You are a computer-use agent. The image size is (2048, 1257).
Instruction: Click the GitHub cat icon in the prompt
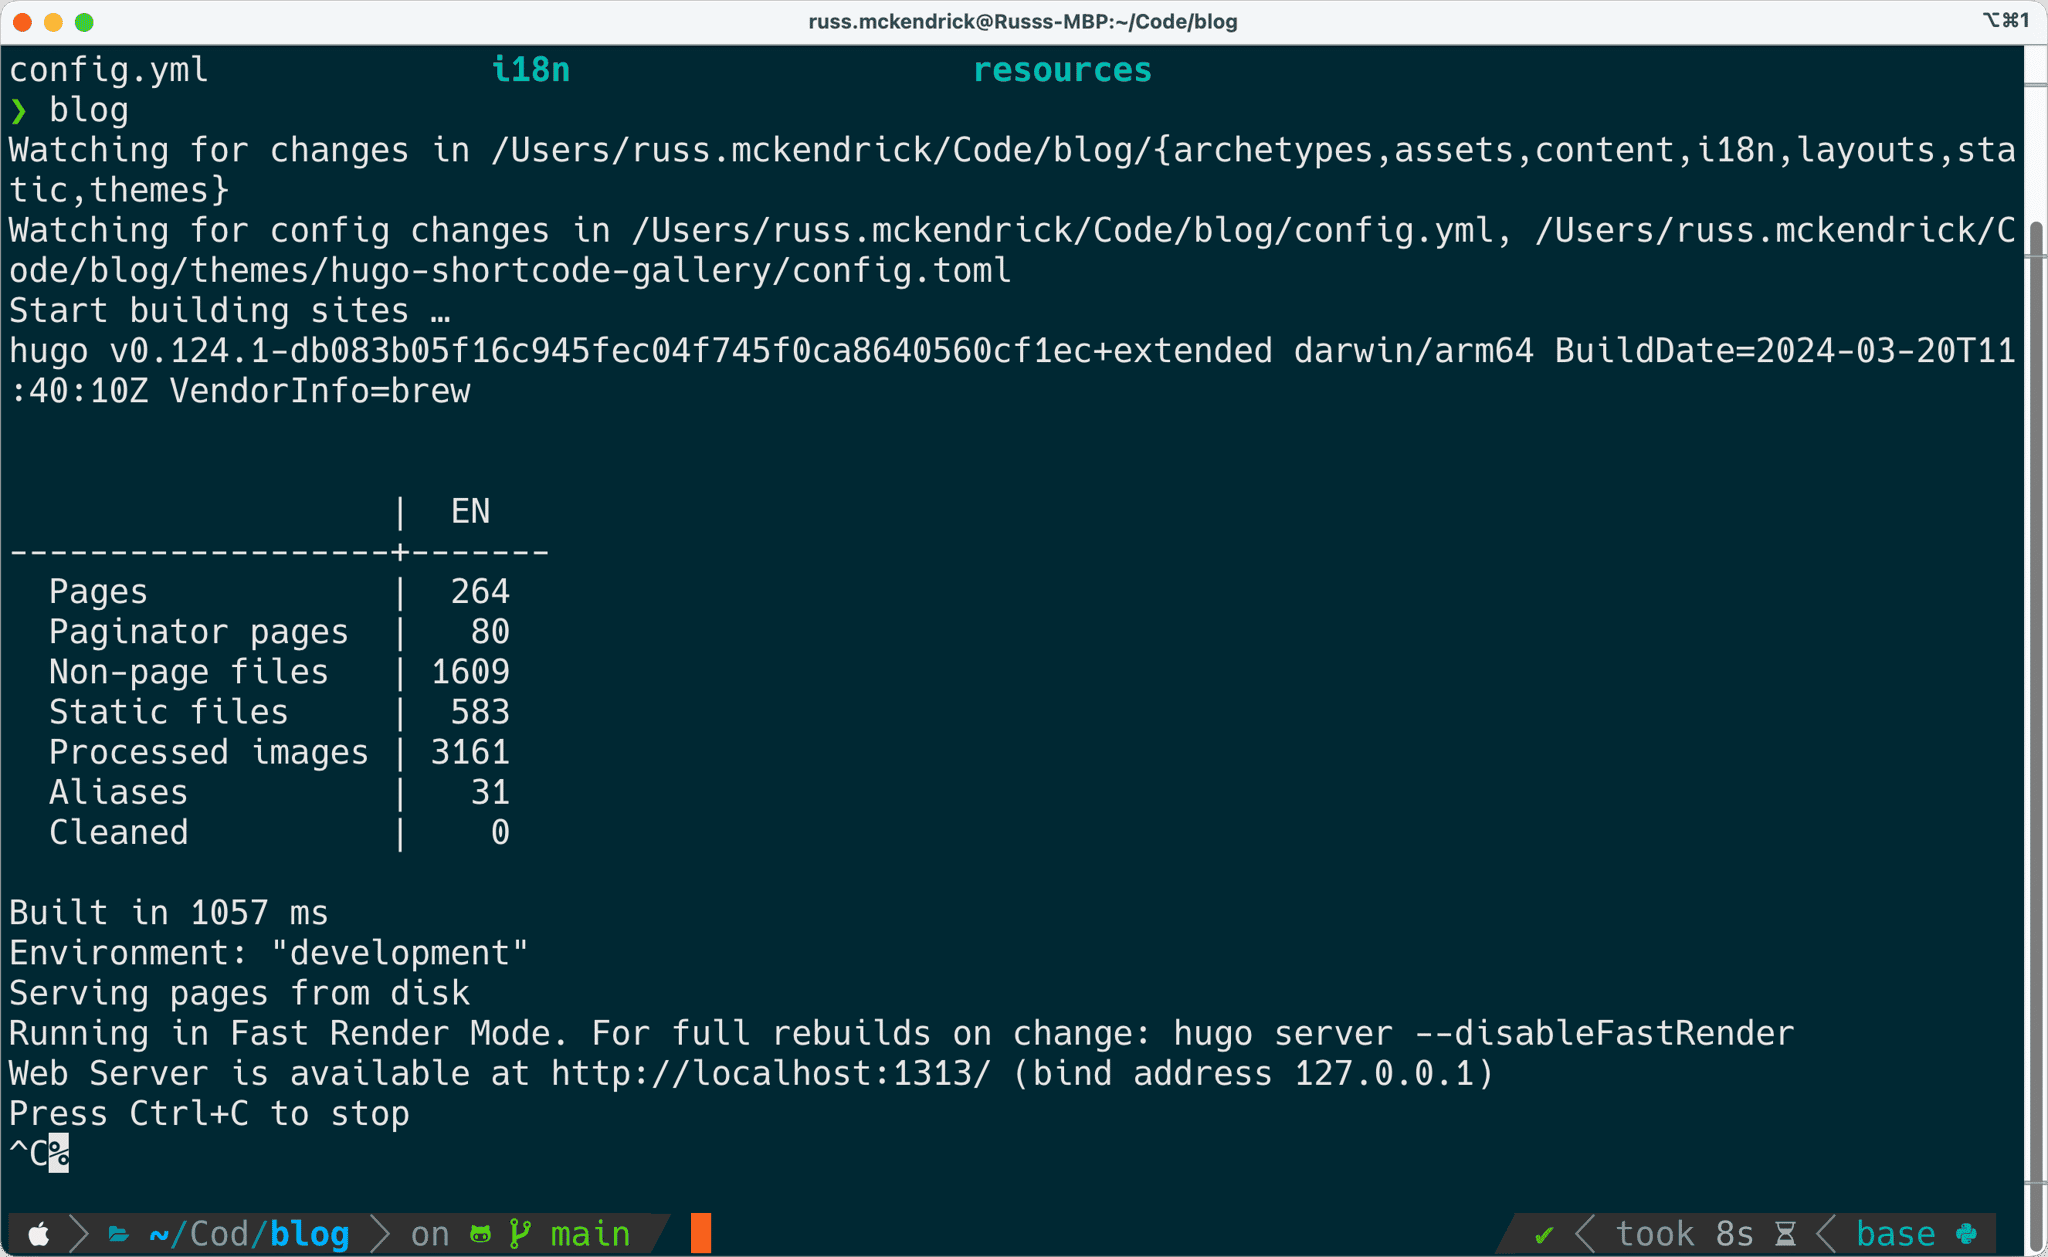click(480, 1234)
